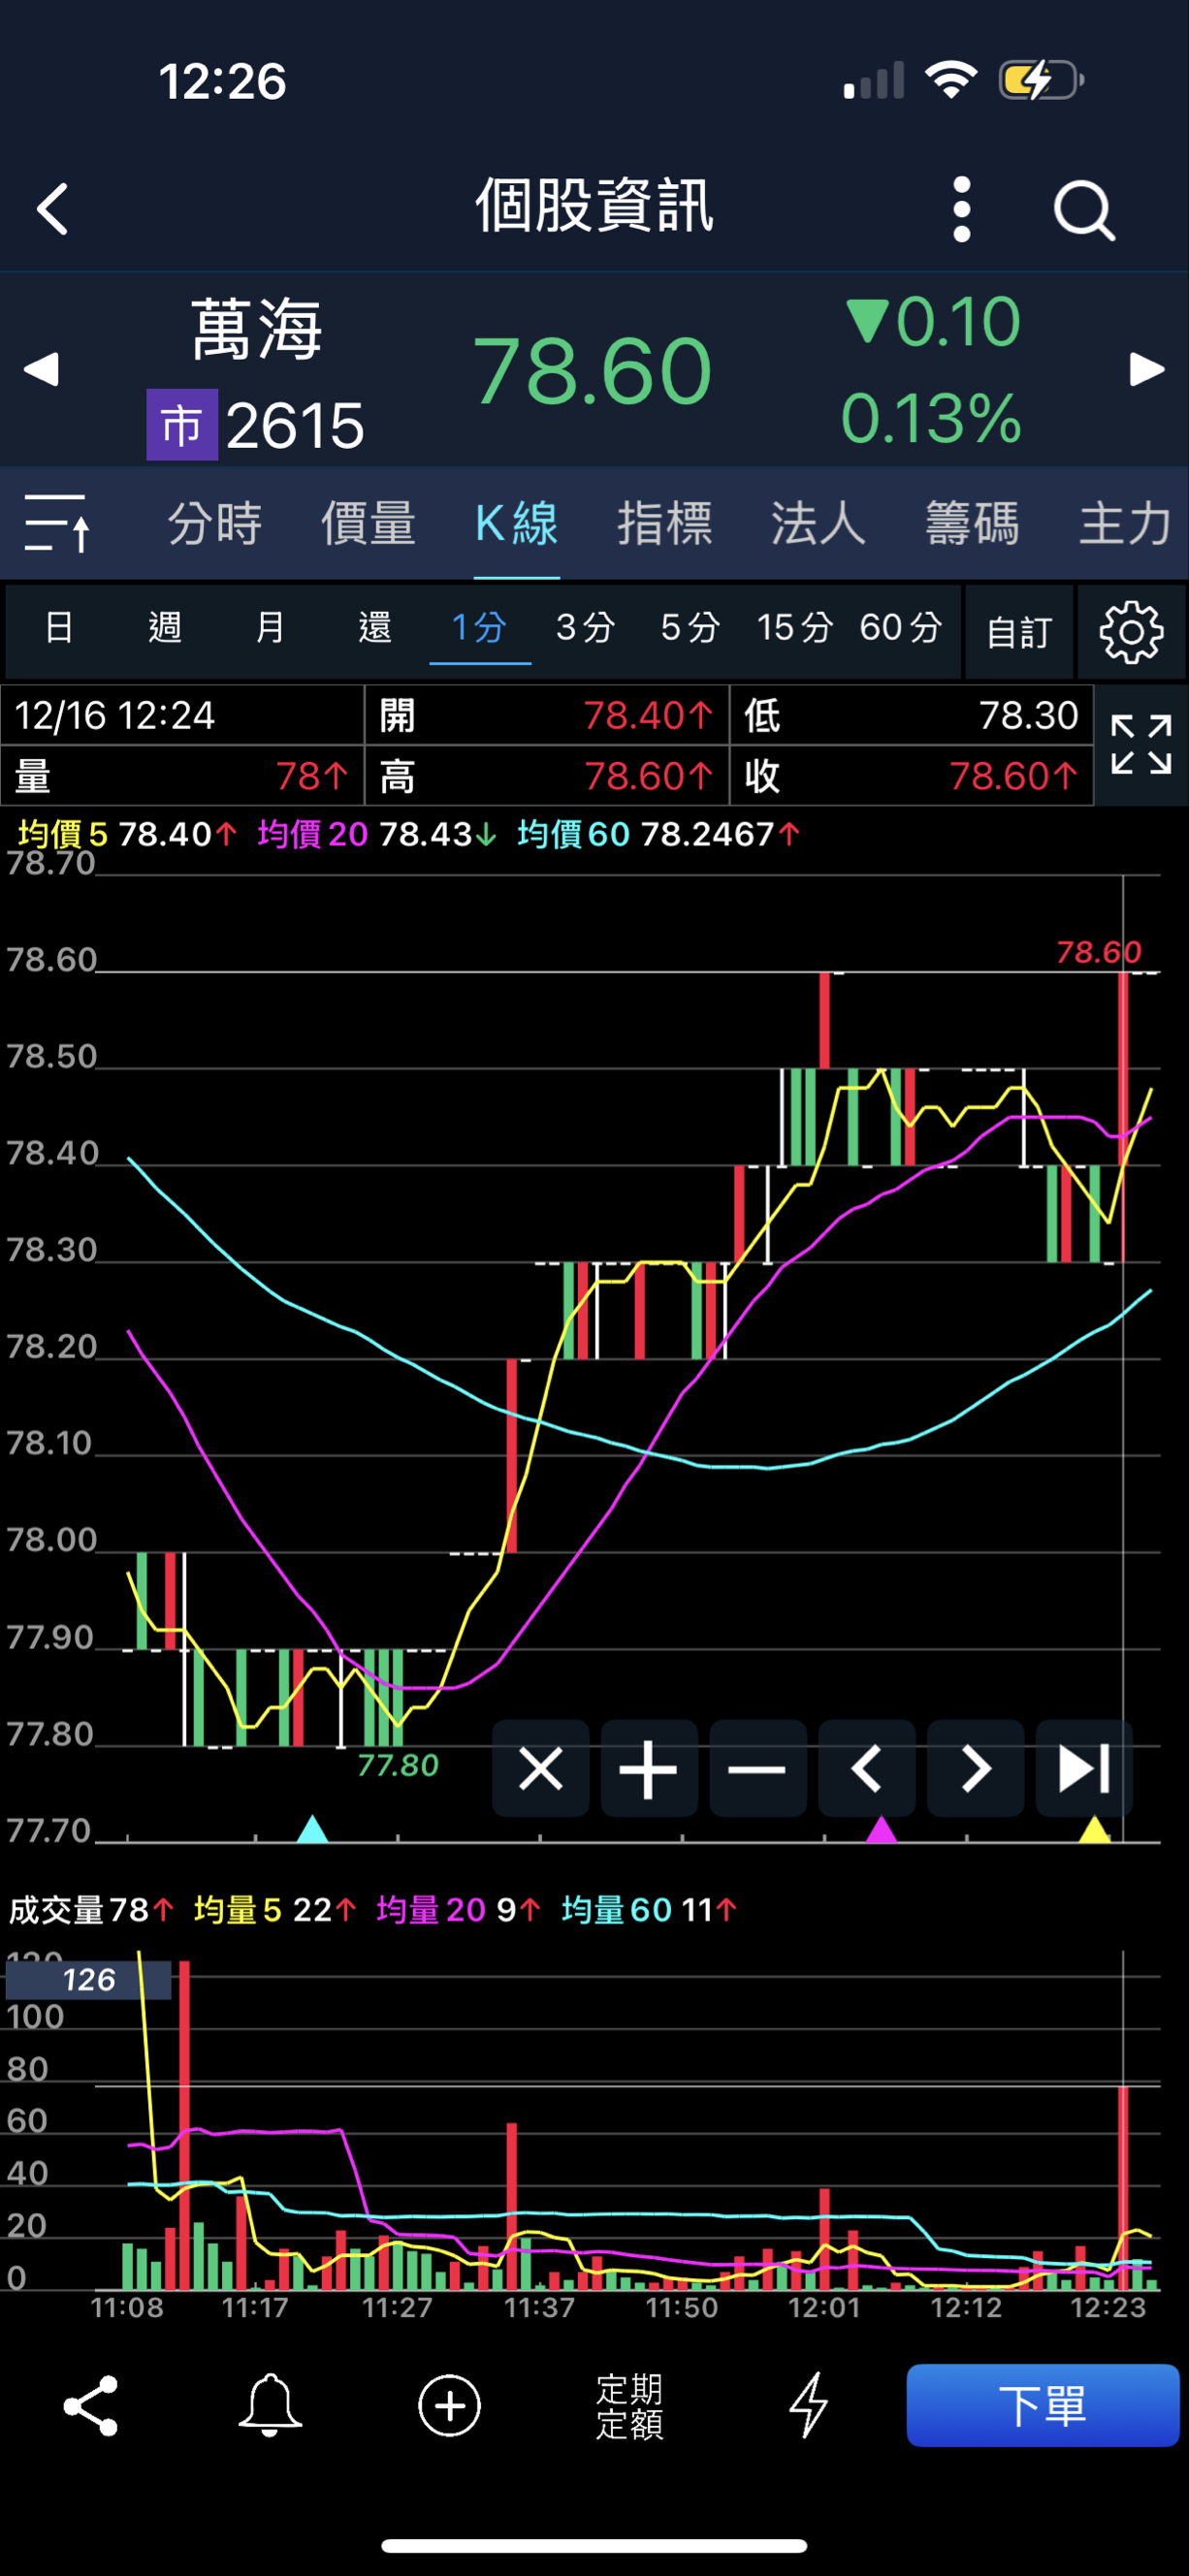1189x2576 pixels.
Task: Expand chart to fullscreen view
Action: tap(1140, 745)
